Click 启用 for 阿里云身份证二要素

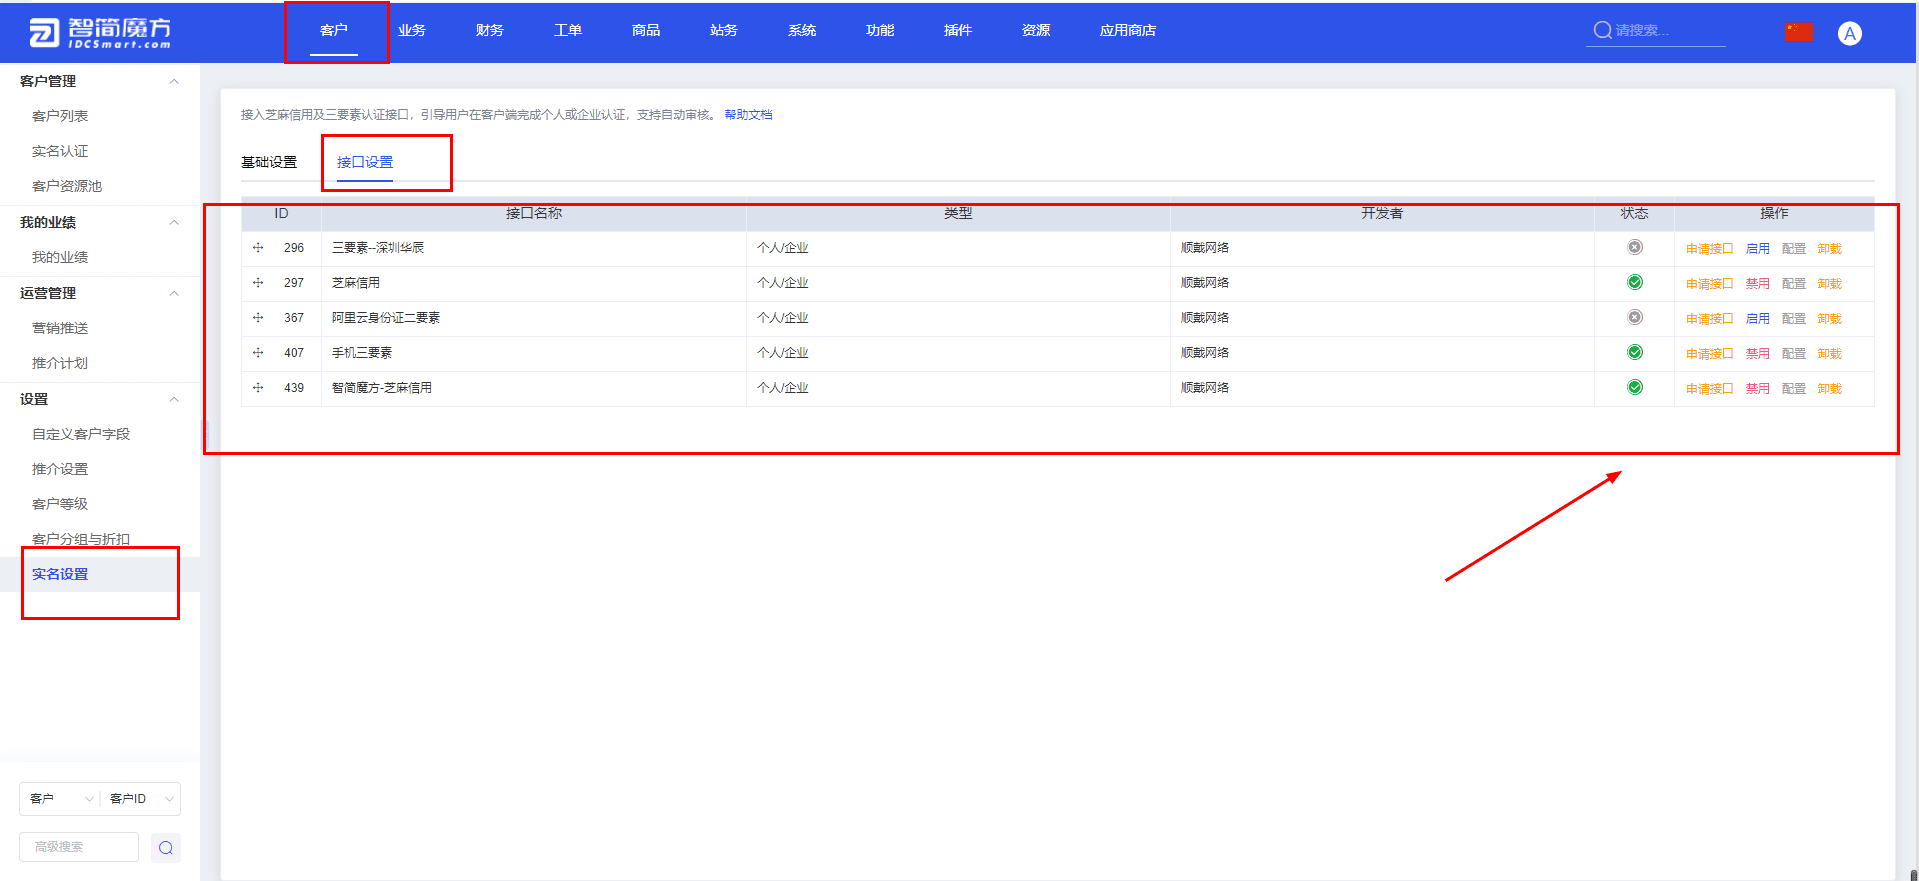coord(1757,319)
